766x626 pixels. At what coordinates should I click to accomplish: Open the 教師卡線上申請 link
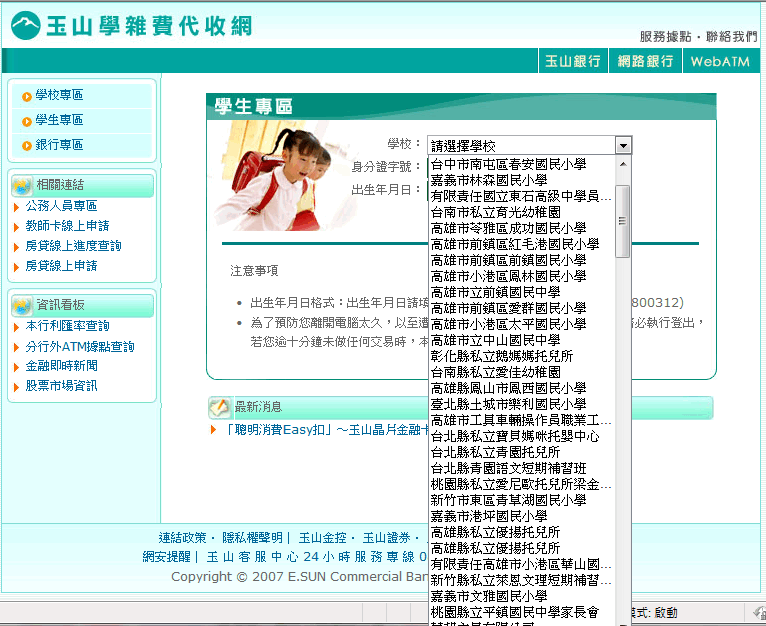(67, 226)
